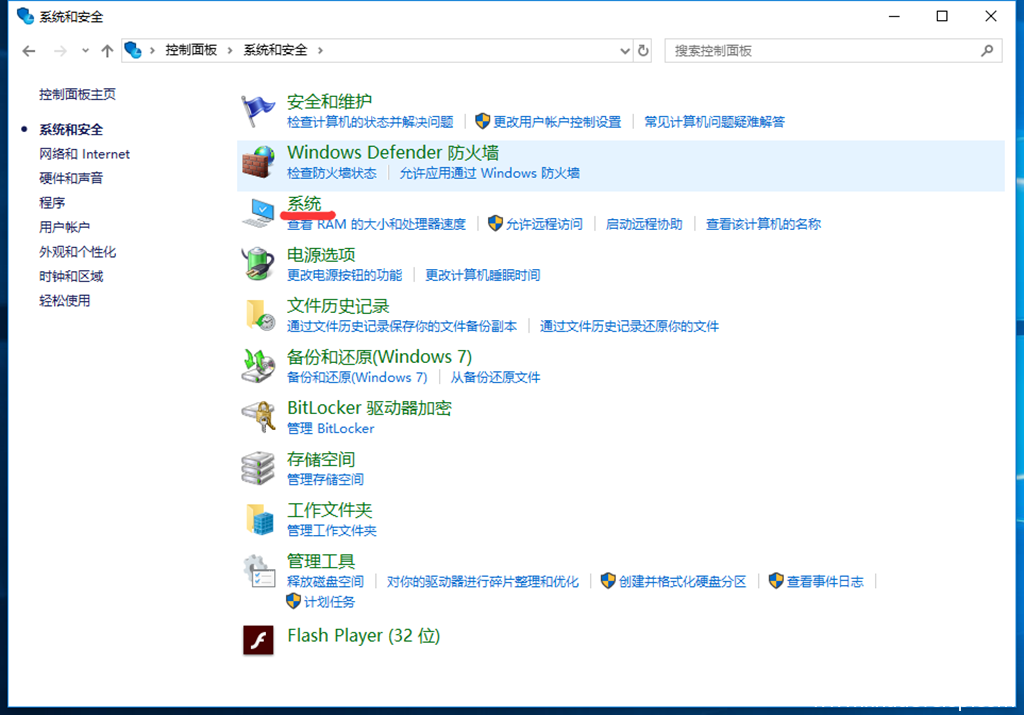Click the 电源选项 battery icon
The image size is (1024, 715).
(259, 264)
